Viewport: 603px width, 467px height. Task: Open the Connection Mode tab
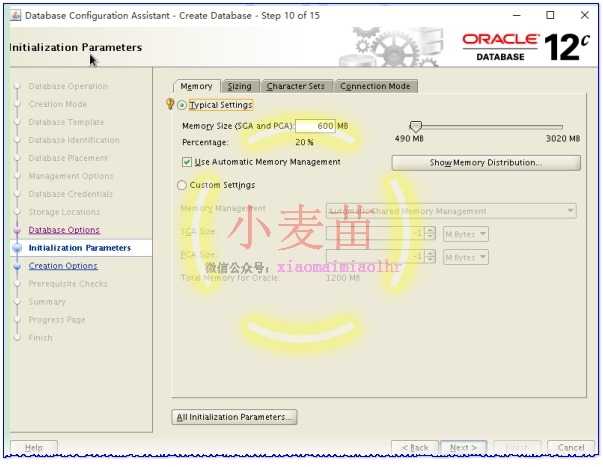(375, 86)
